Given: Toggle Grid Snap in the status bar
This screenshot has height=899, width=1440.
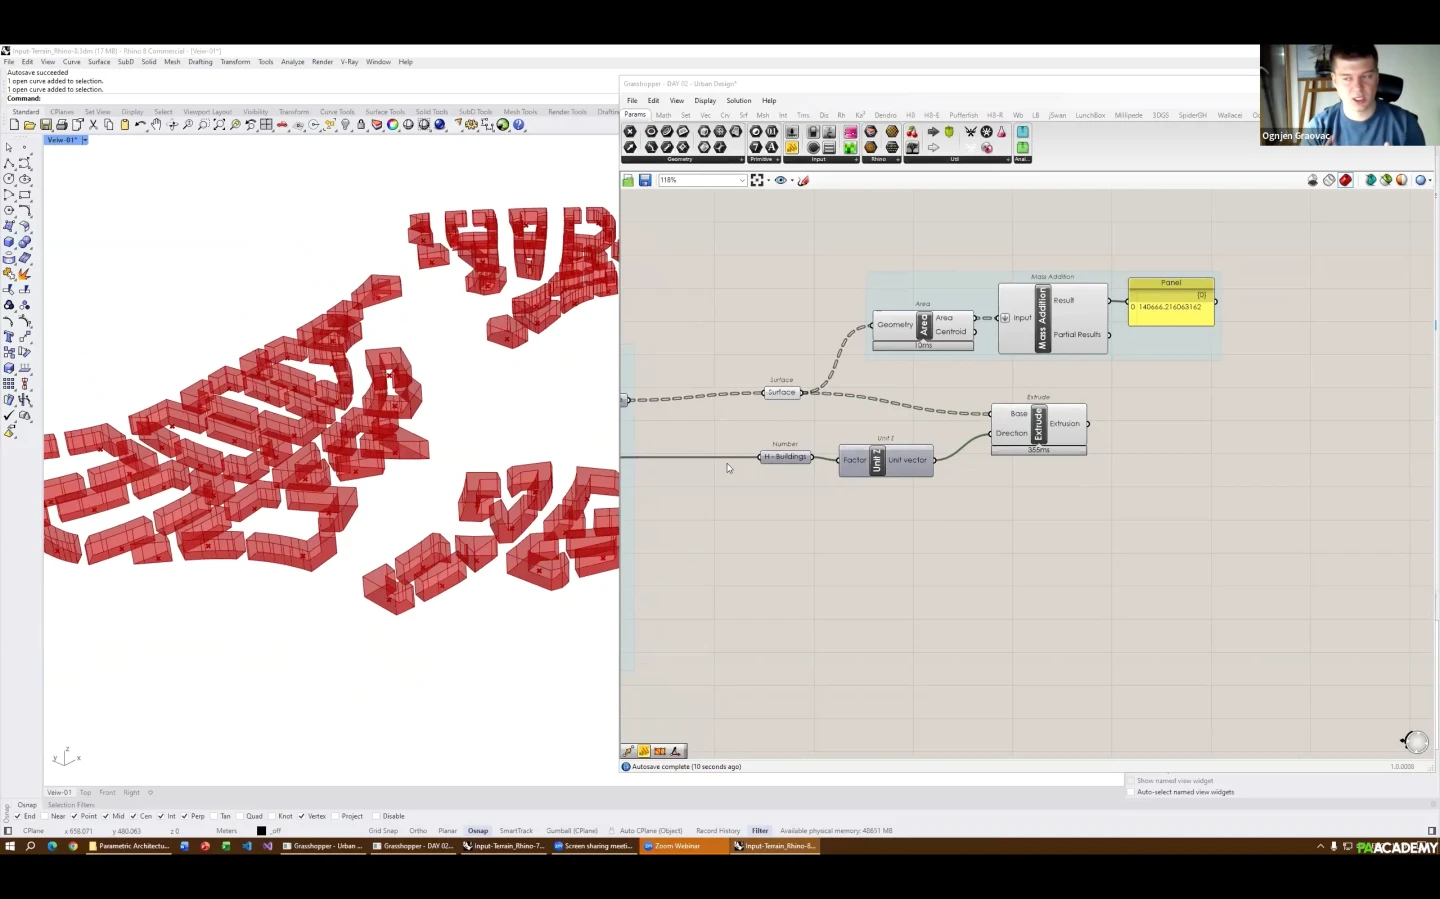Looking at the screenshot, I should [x=383, y=830].
